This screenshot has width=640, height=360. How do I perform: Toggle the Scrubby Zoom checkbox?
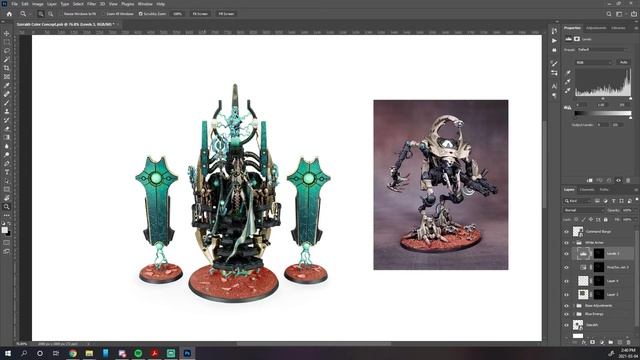point(140,14)
